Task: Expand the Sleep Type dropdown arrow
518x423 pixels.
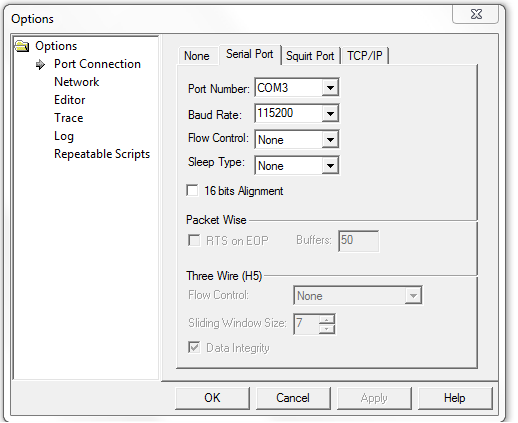Action: coord(330,166)
